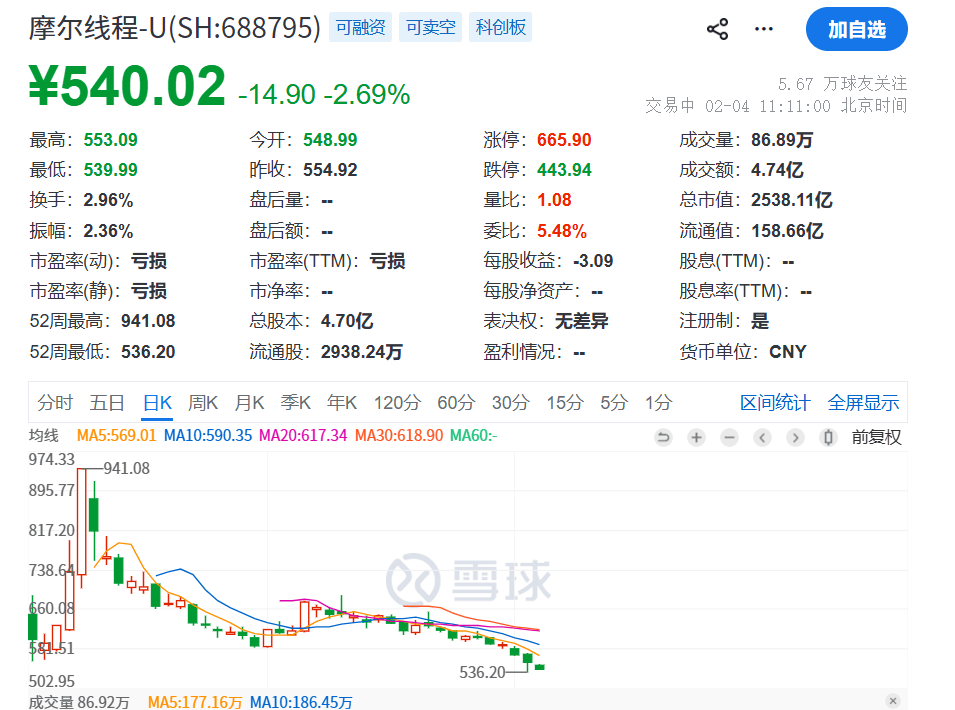
Task: Select the 周K chart tab
Action: (203, 403)
